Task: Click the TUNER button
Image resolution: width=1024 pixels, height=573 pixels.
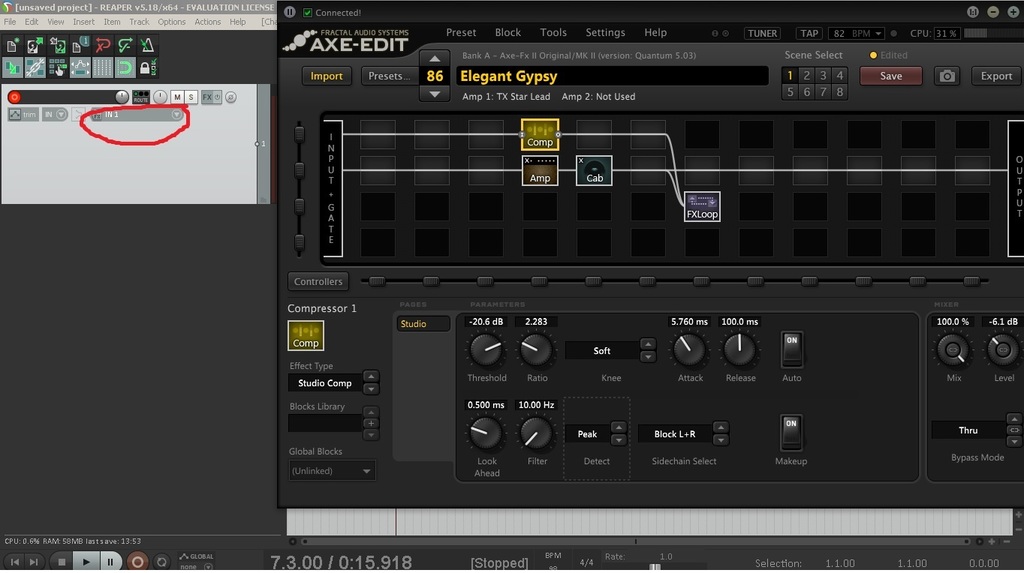Action: click(x=762, y=33)
